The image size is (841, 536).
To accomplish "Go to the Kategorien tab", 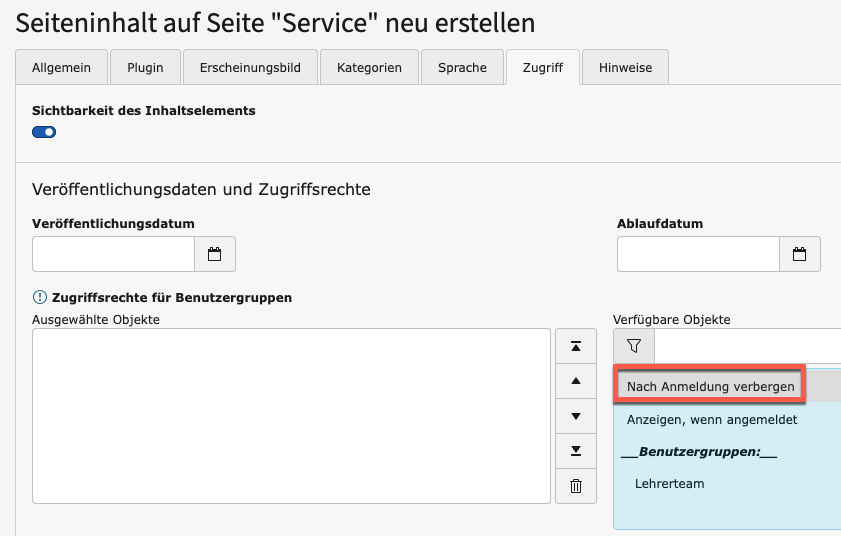I will pyautogui.click(x=369, y=68).
